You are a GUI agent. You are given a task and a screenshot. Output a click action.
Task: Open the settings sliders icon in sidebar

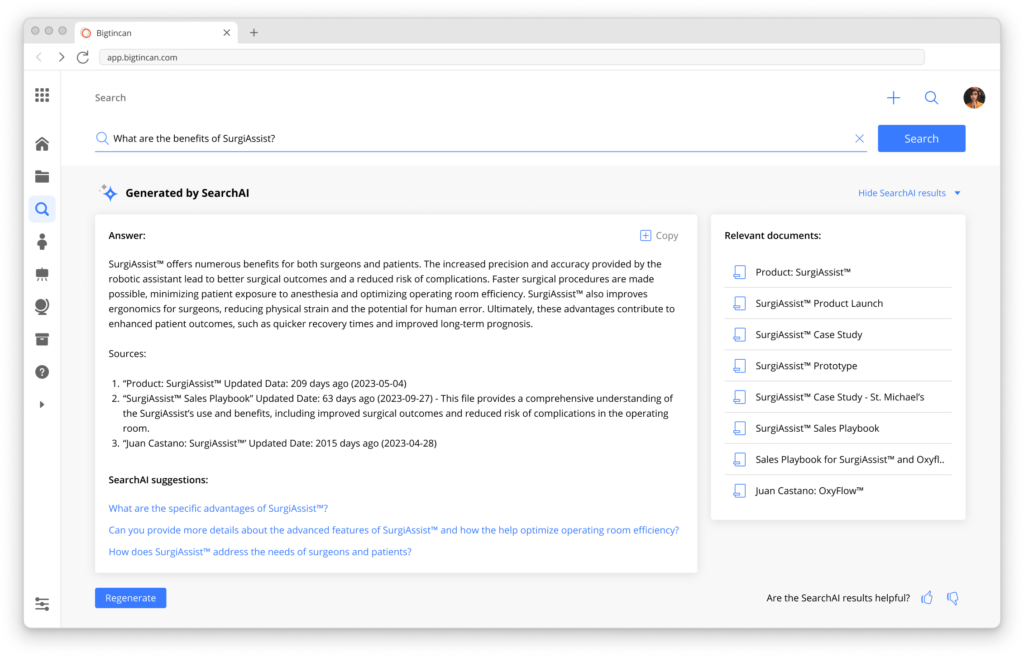42,604
